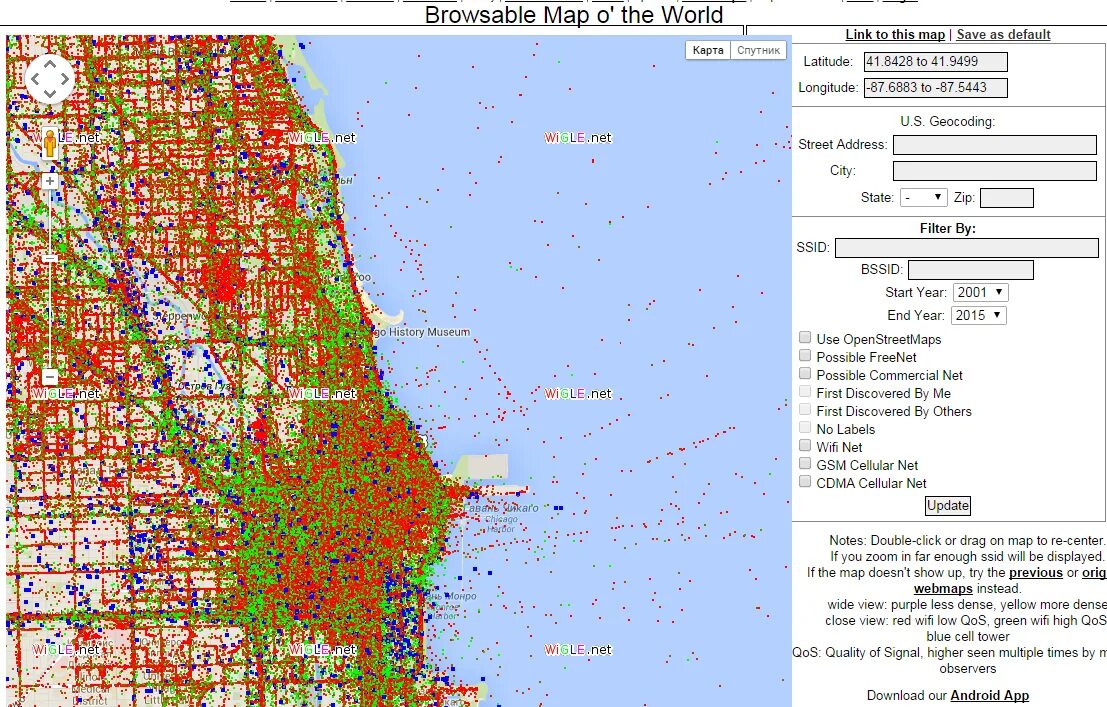Image resolution: width=1107 pixels, height=707 pixels.
Task: Open the Android App download link
Action: (989, 696)
